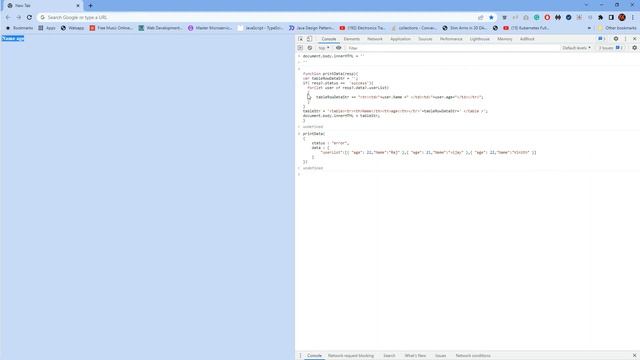Switch to the Memory tab
Screen dimensions: 640x360
click(x=504, y=39)
